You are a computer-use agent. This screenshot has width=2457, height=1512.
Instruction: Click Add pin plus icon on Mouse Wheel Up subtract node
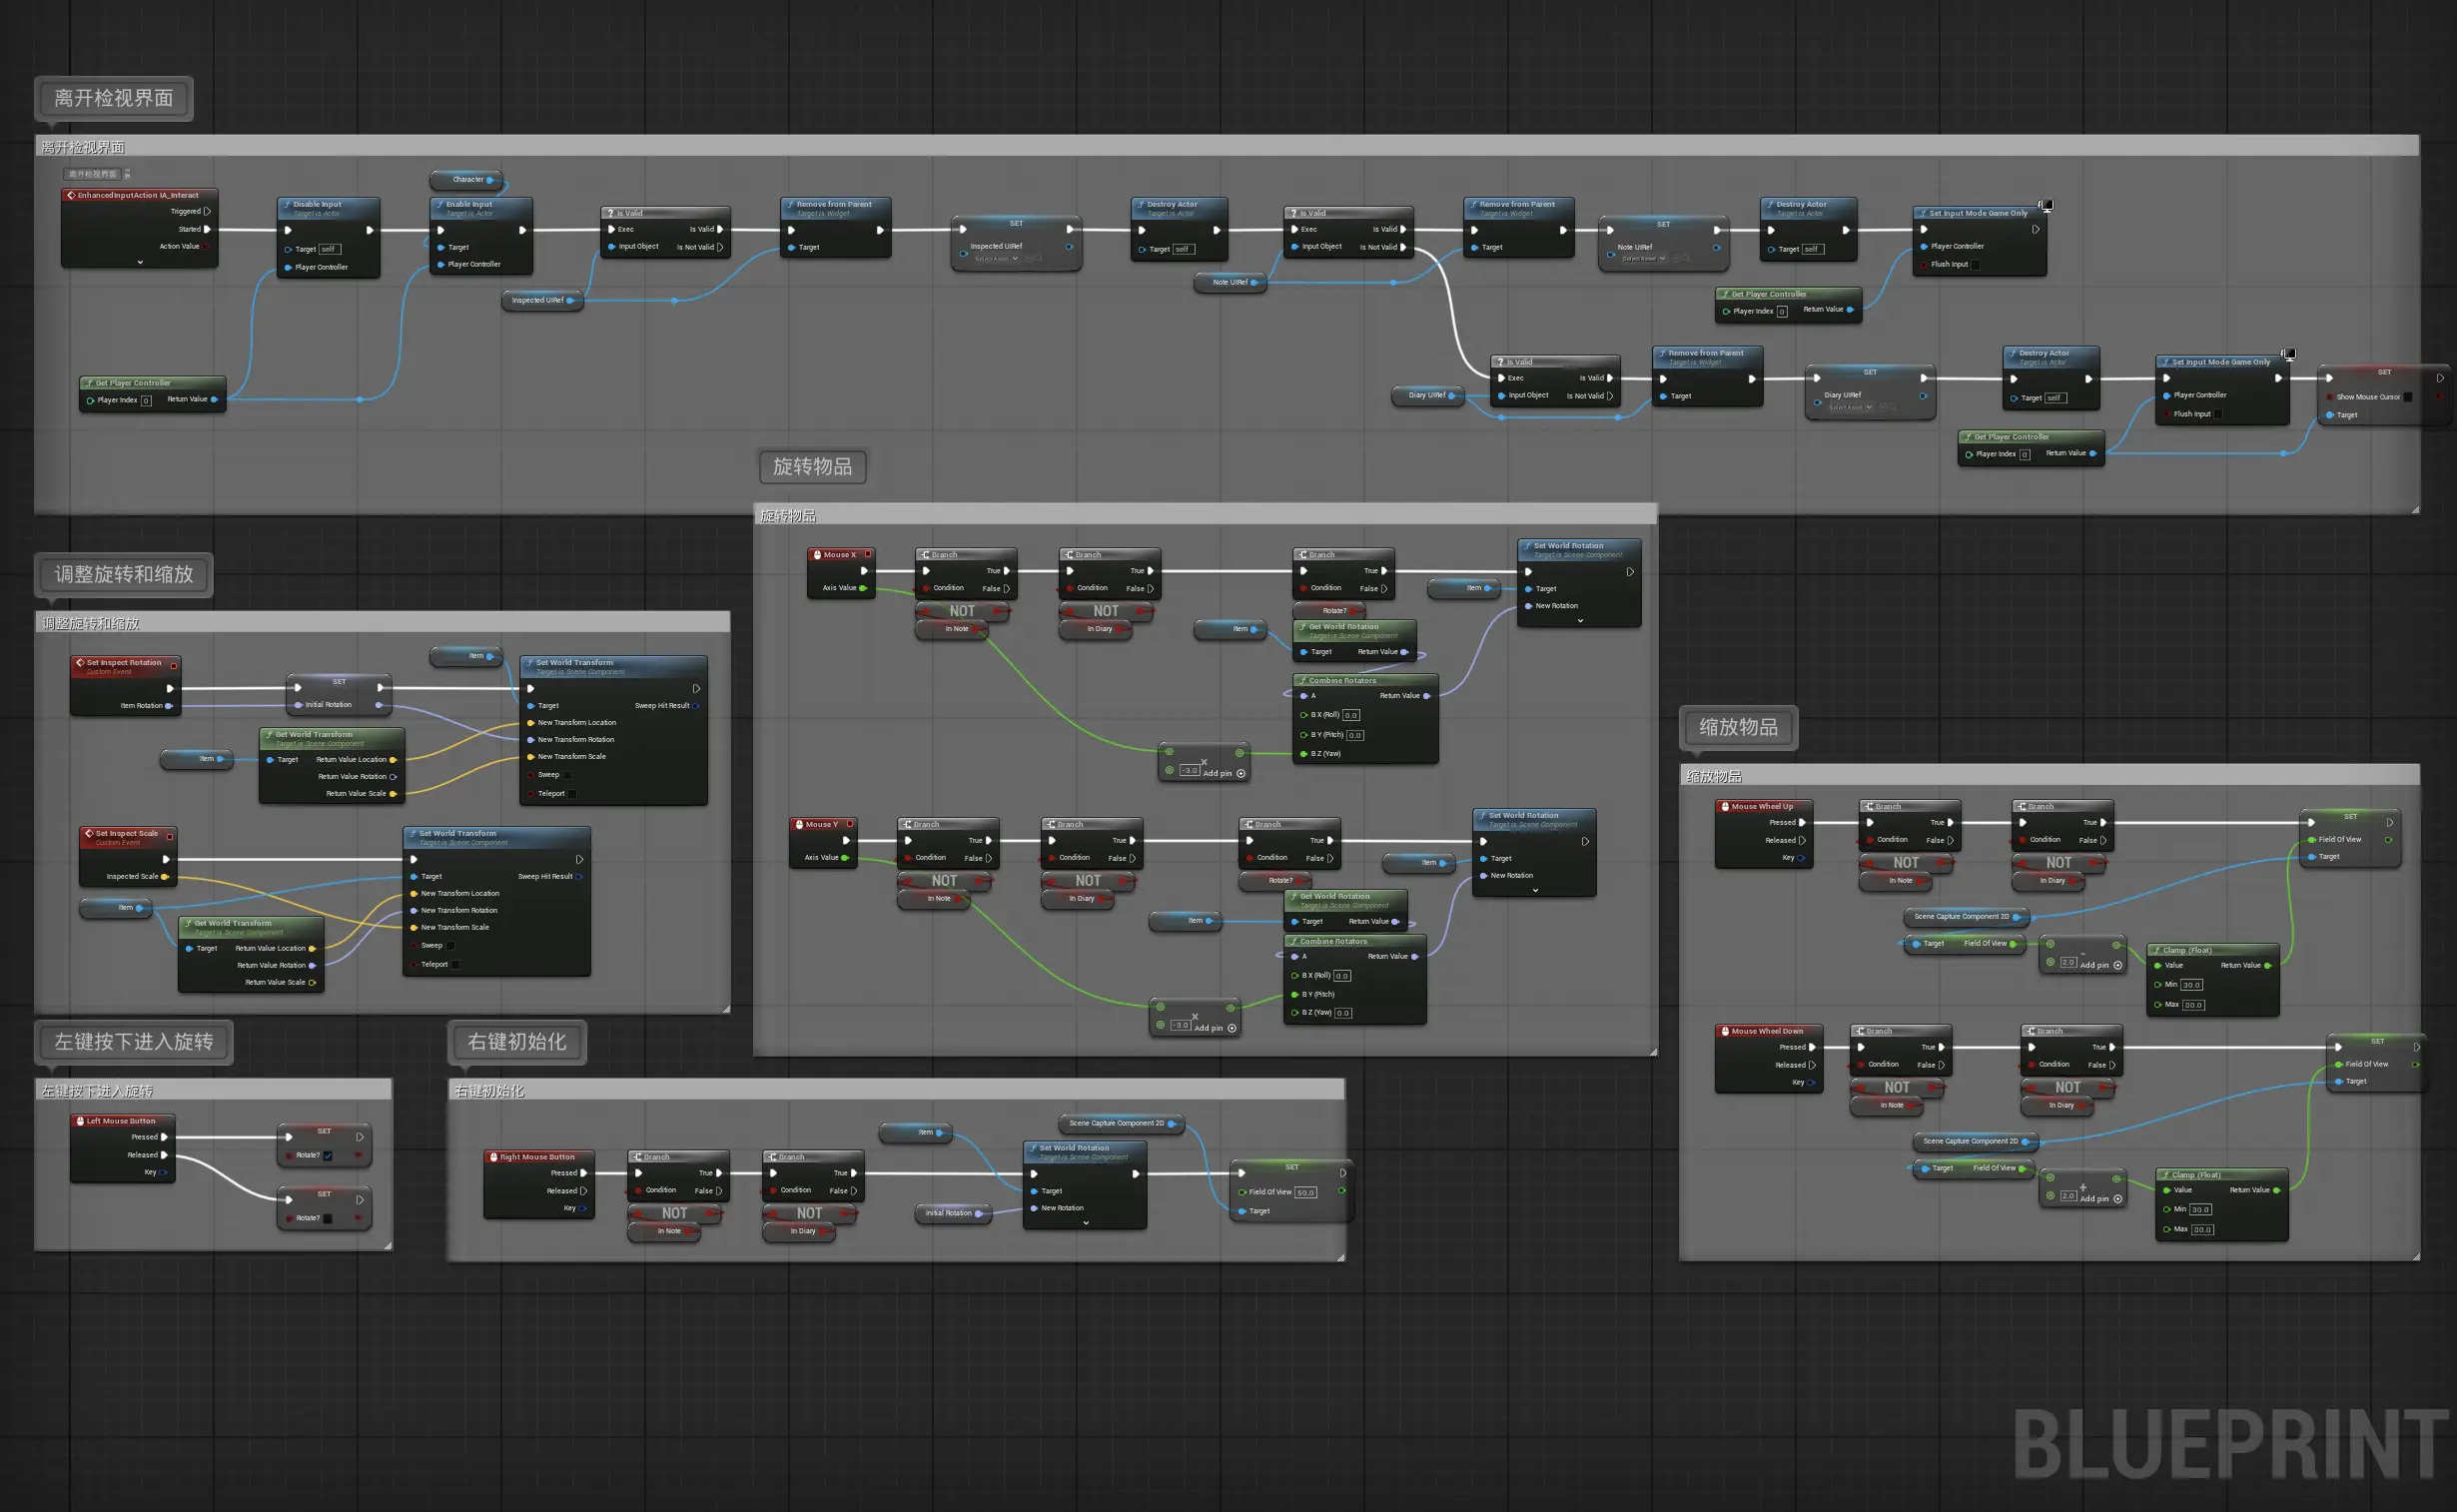tap(2117, 965)
